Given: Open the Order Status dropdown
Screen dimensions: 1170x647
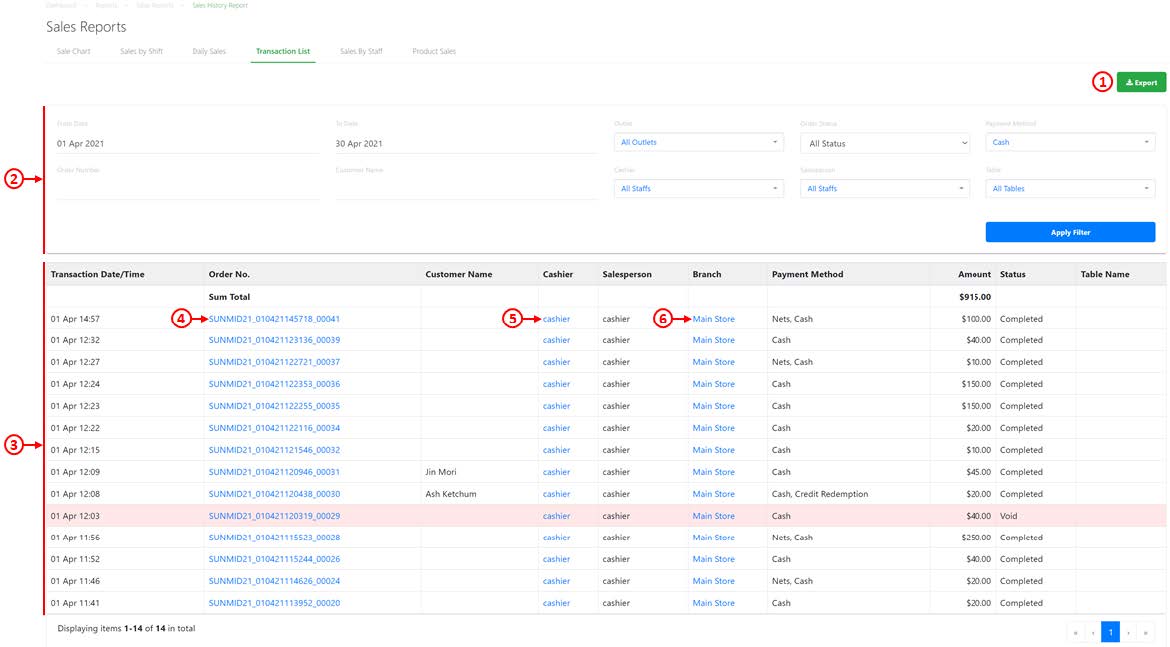Looking at the screenshot, I should click(x=884, y=142).
